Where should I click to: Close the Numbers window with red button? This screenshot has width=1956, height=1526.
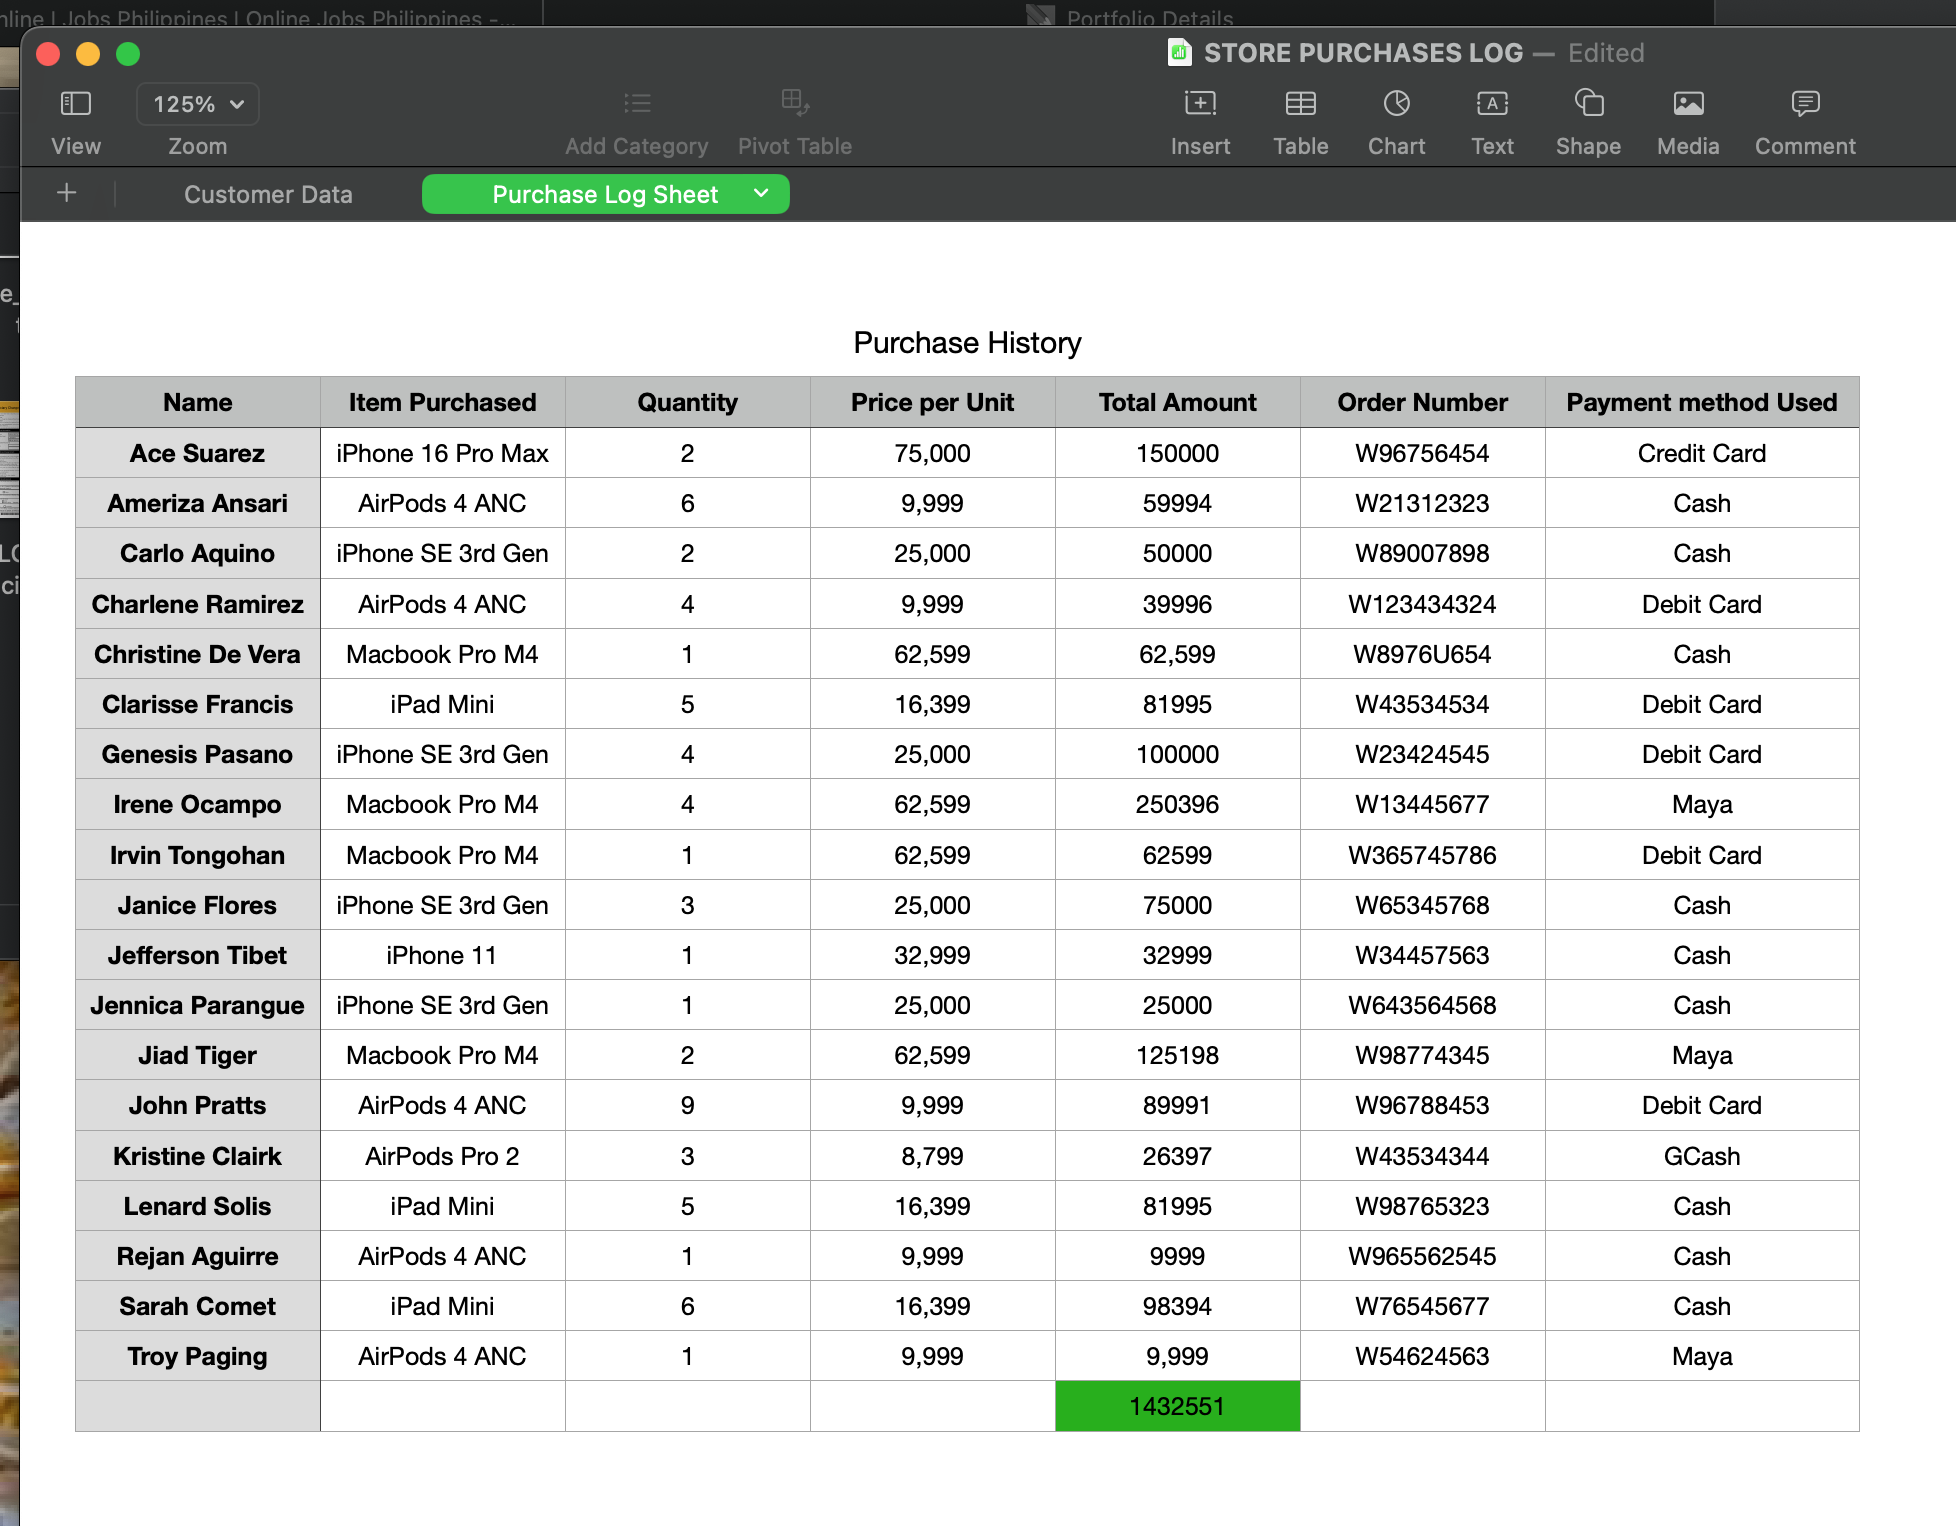[x=48, y=53]
